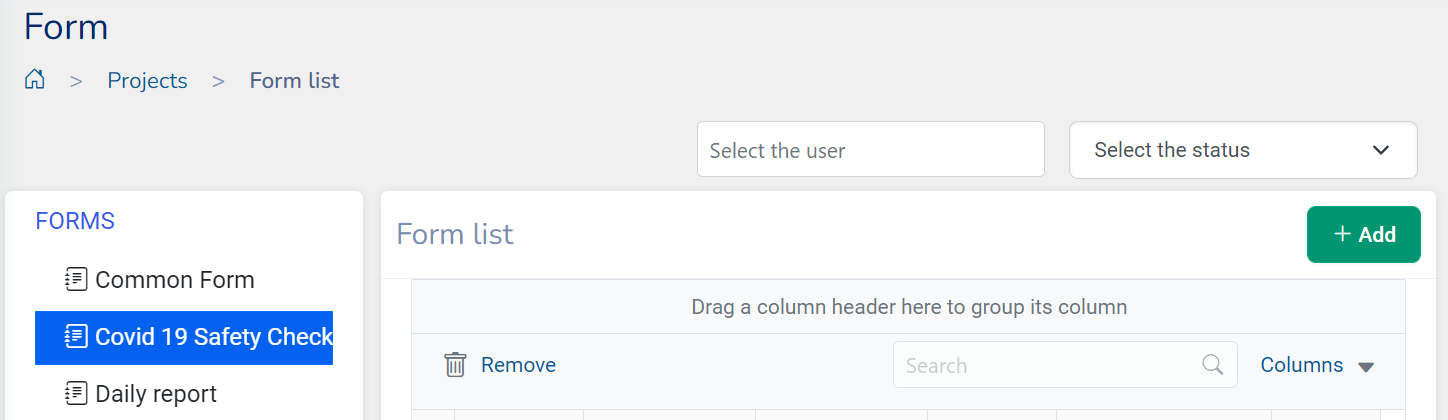The width and height of the screenshot is (1448, 420).
Task: Focus the Select the user field
Action: tap(870, 150)
